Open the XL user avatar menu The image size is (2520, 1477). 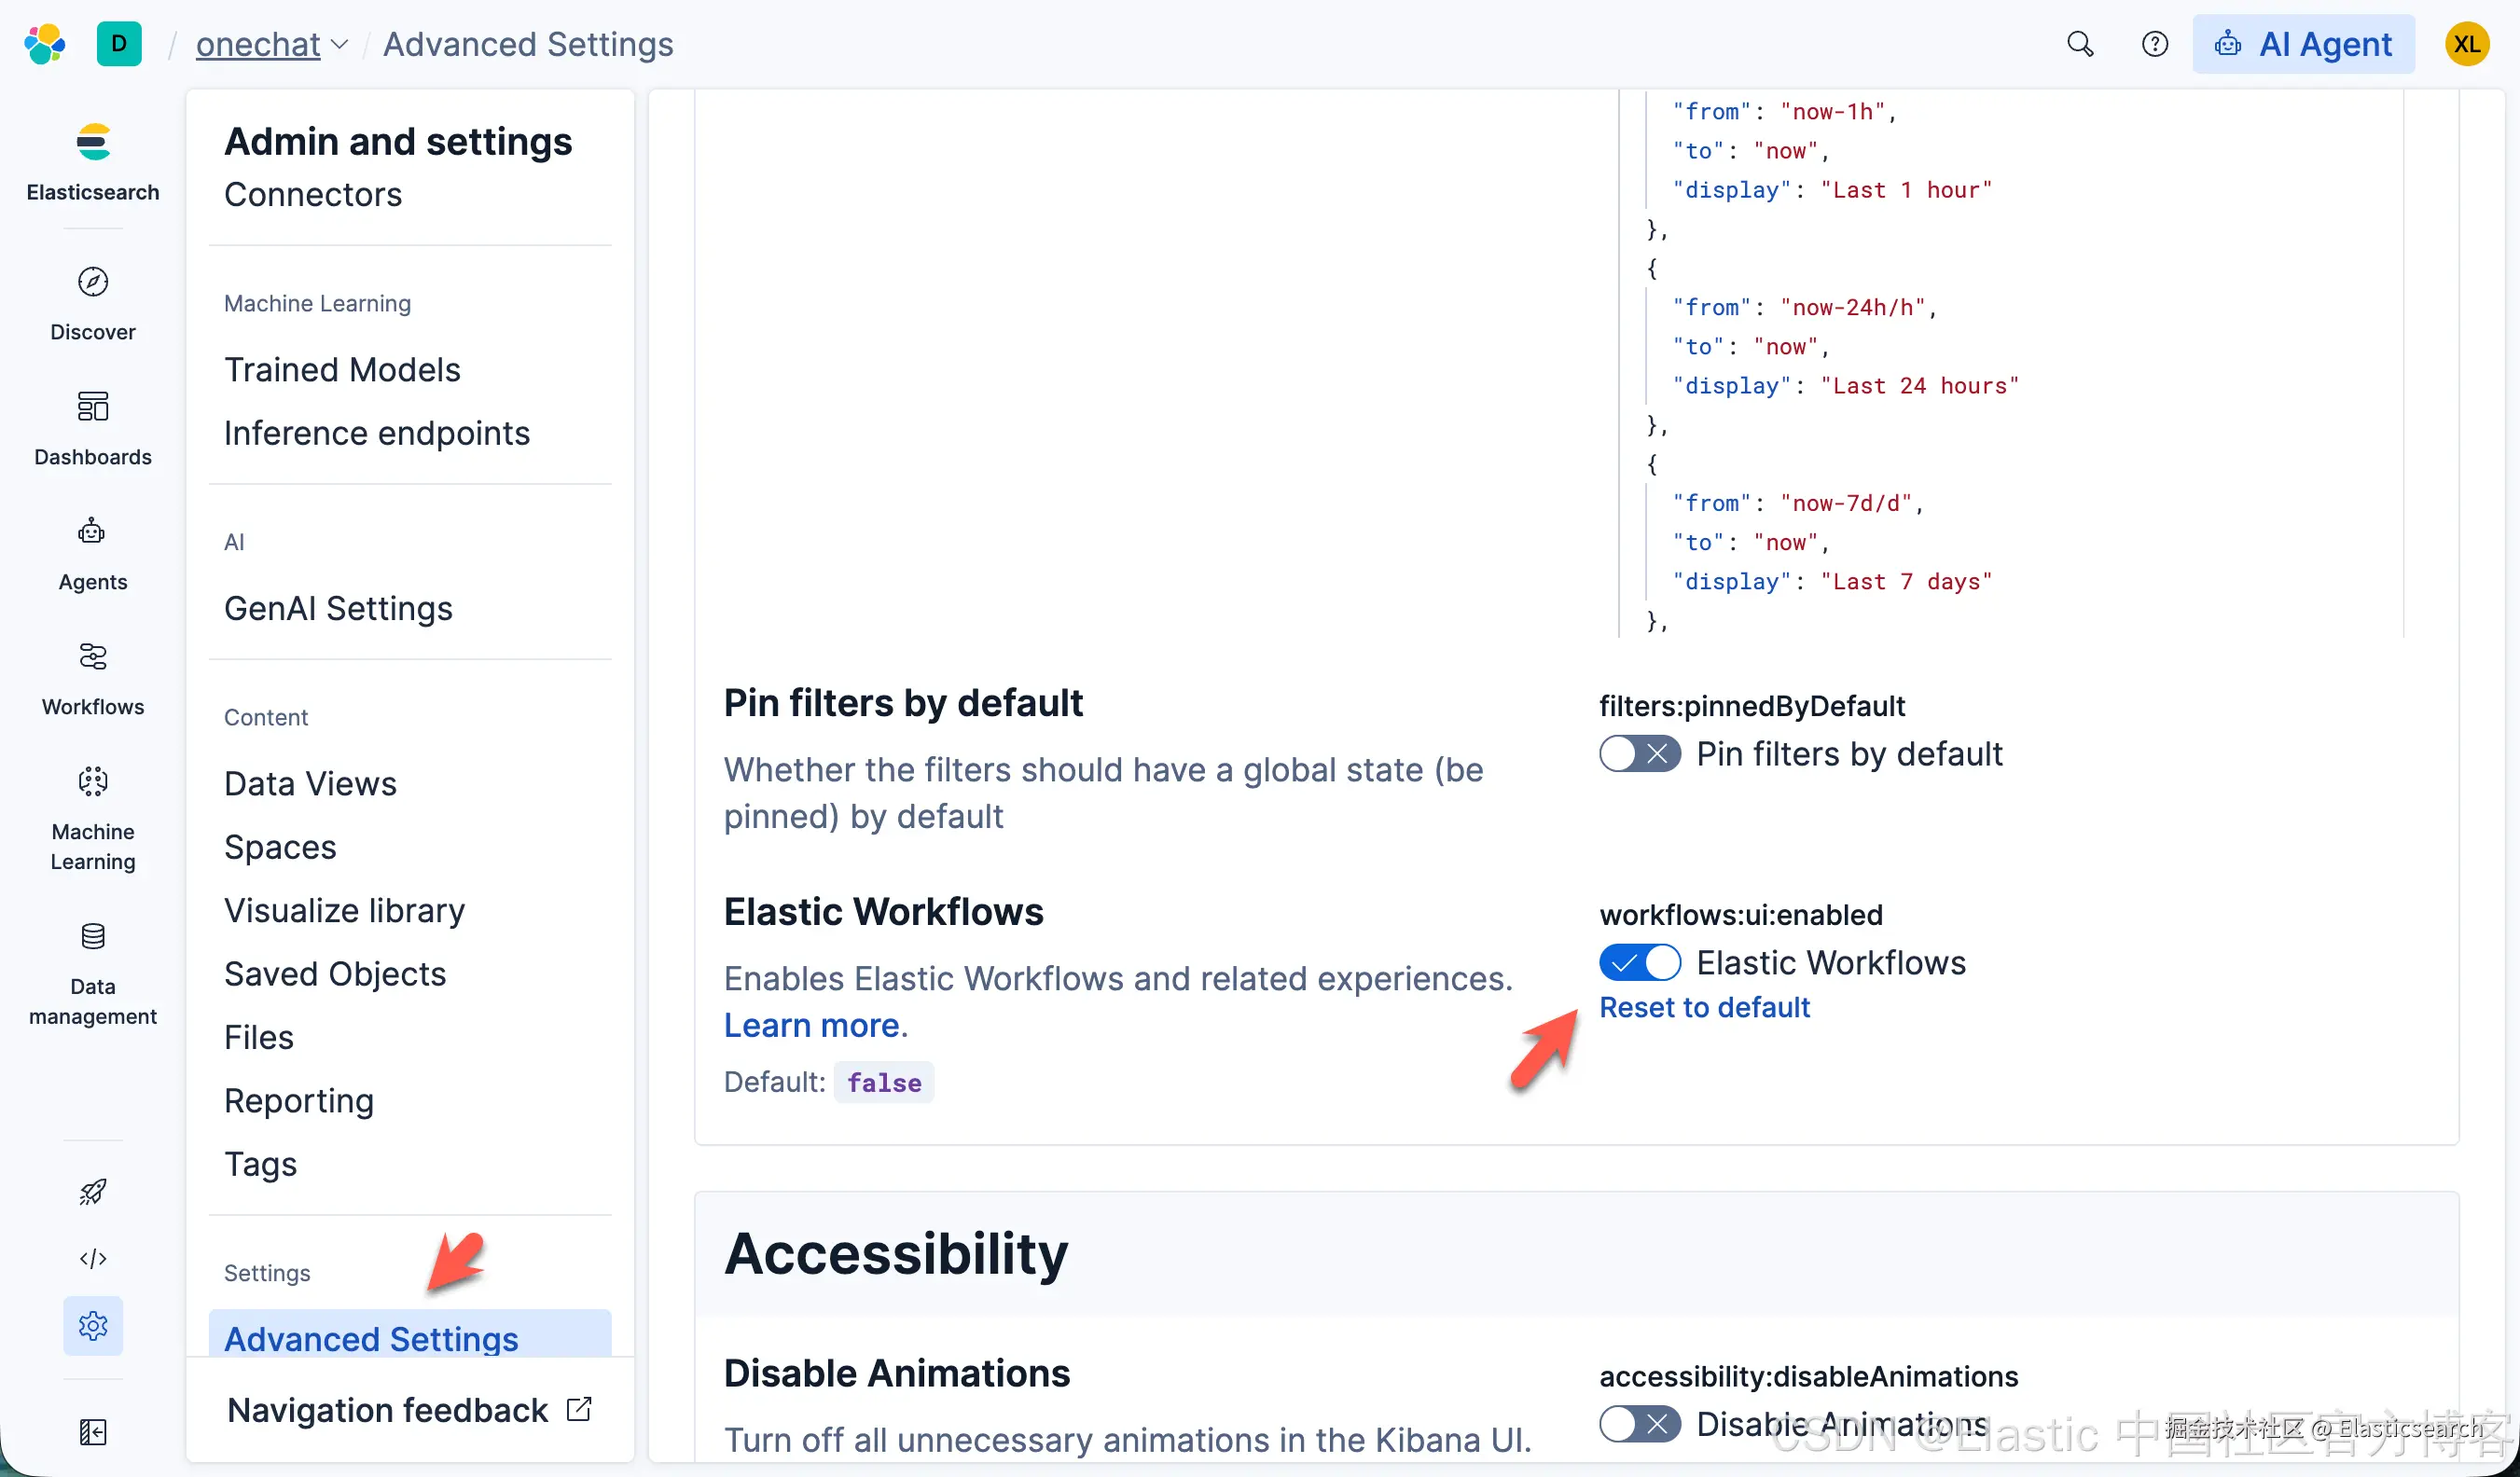[x=2466, y=44]
